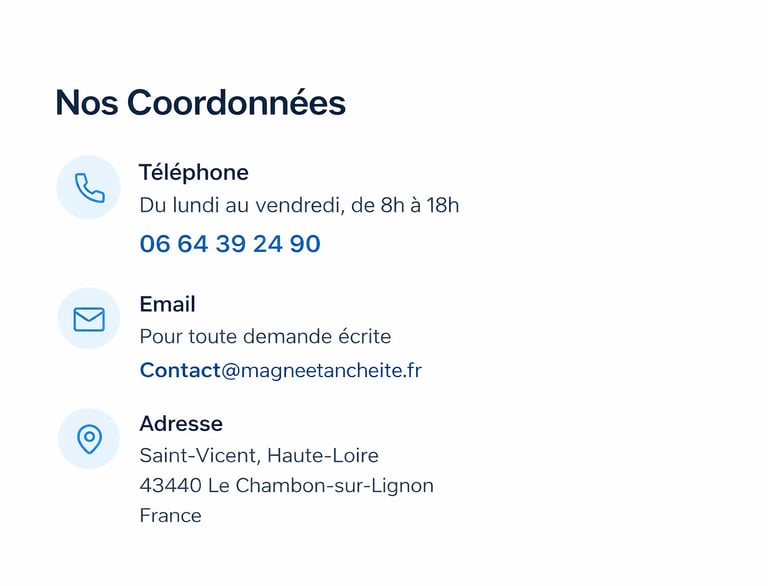This screenshot has width=768, height=586.
Task: Click the location pin icon
Action: (x=89, y=438)
